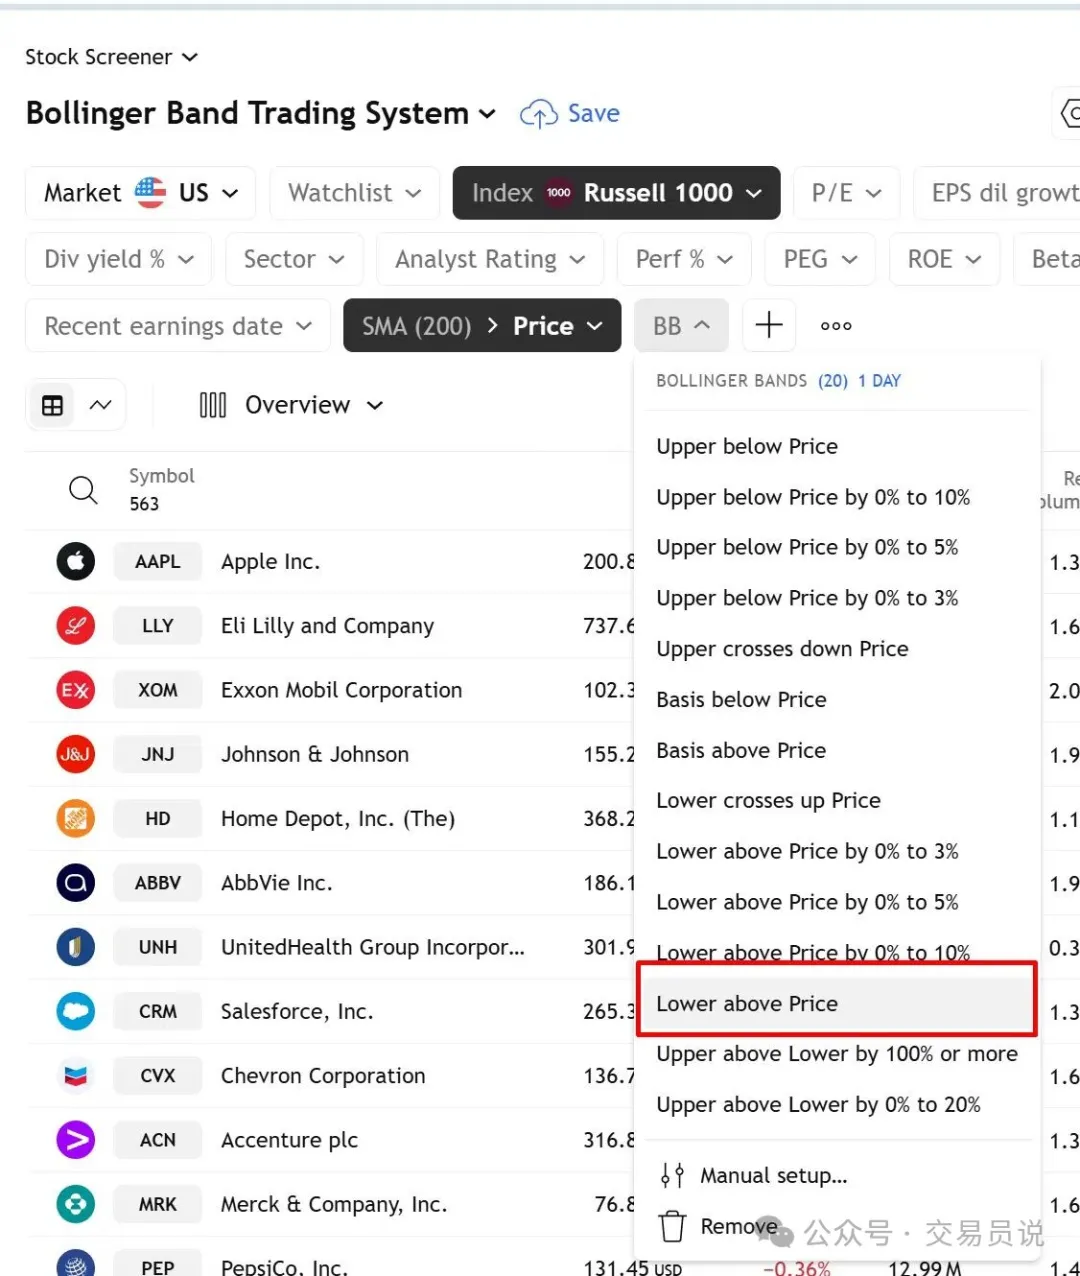Open symbol search magnifier icon

point(83,490)
